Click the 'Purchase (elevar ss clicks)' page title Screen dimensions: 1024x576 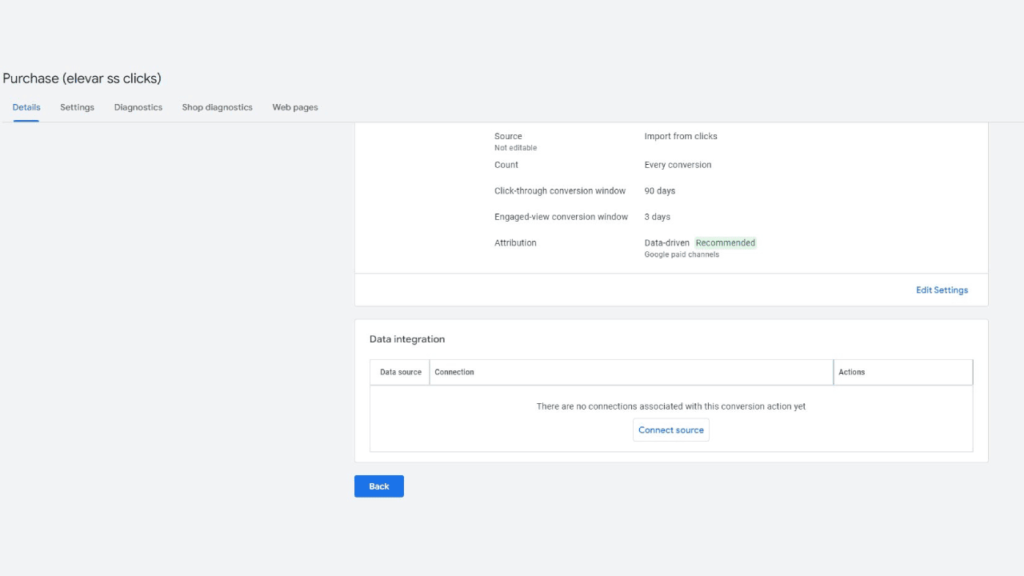pos(82,78)
